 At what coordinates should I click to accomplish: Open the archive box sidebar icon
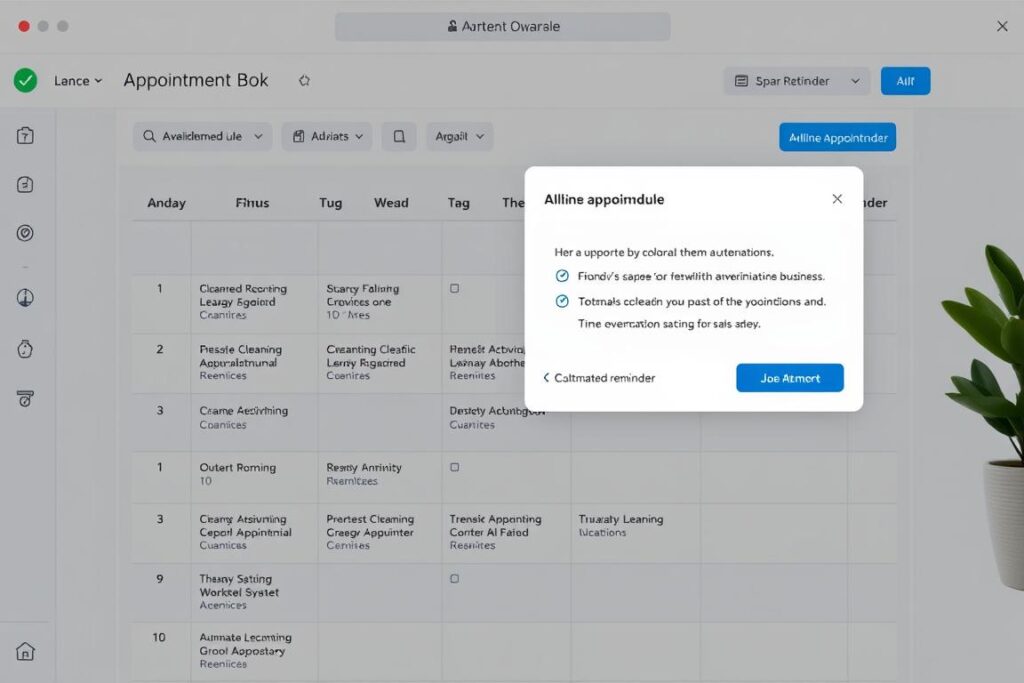pyautogui.click(x=26, y=398)
